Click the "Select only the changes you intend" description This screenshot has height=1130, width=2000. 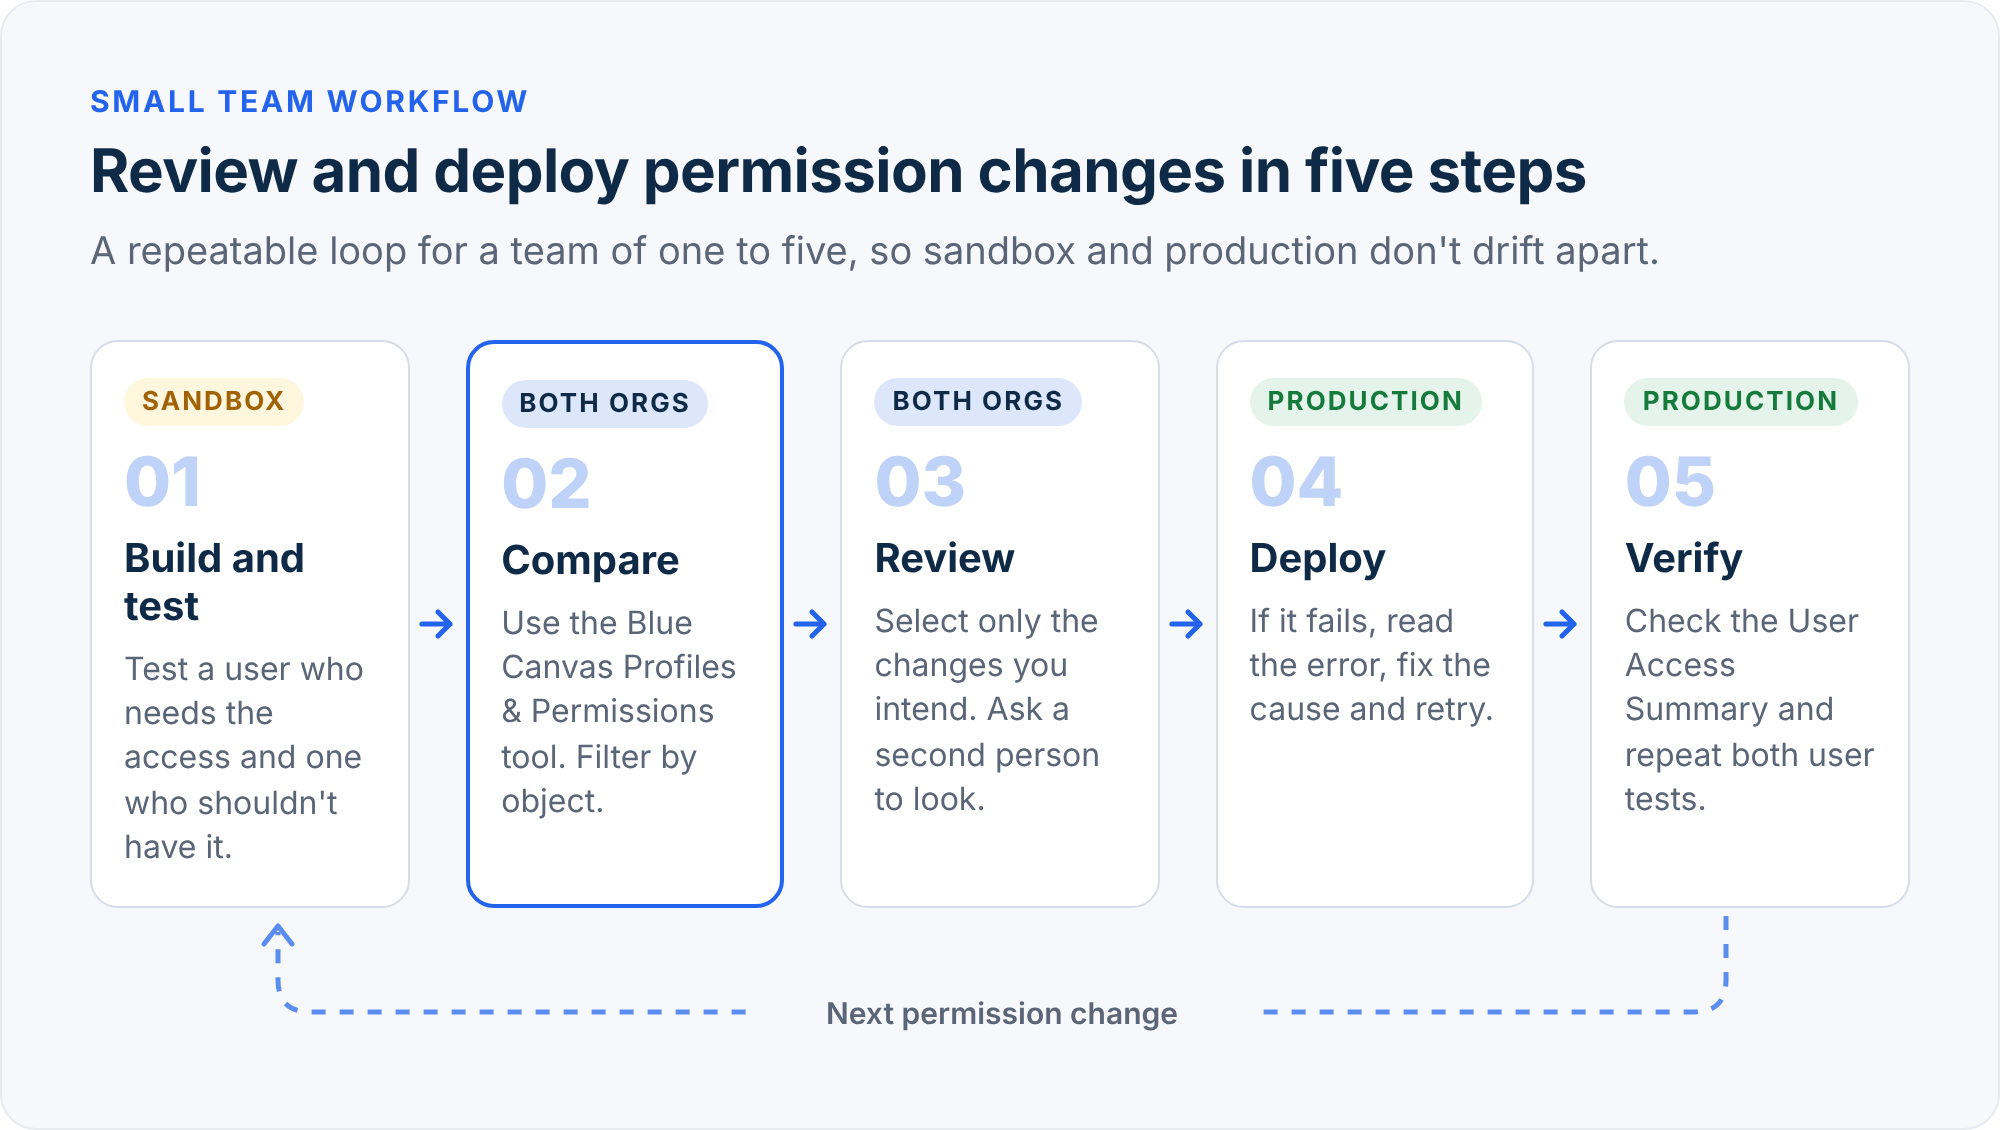986,709
